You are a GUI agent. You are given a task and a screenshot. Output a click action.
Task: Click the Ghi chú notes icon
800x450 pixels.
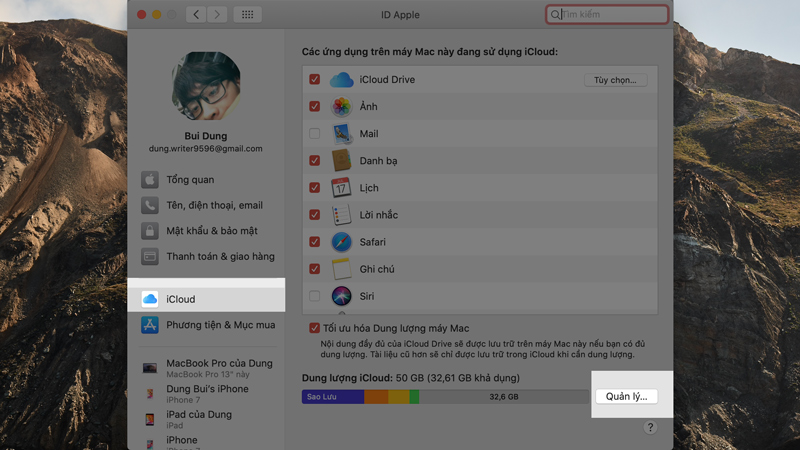point(342,269)
